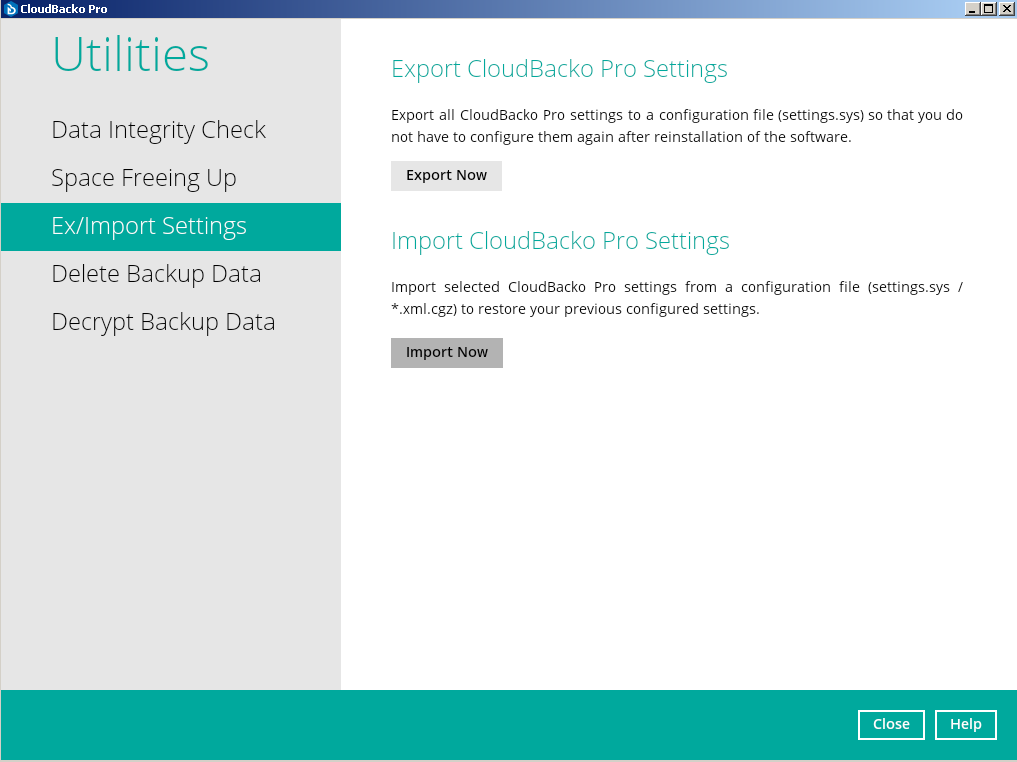
Task: Click the Export Now button
Action: [446, 176]
